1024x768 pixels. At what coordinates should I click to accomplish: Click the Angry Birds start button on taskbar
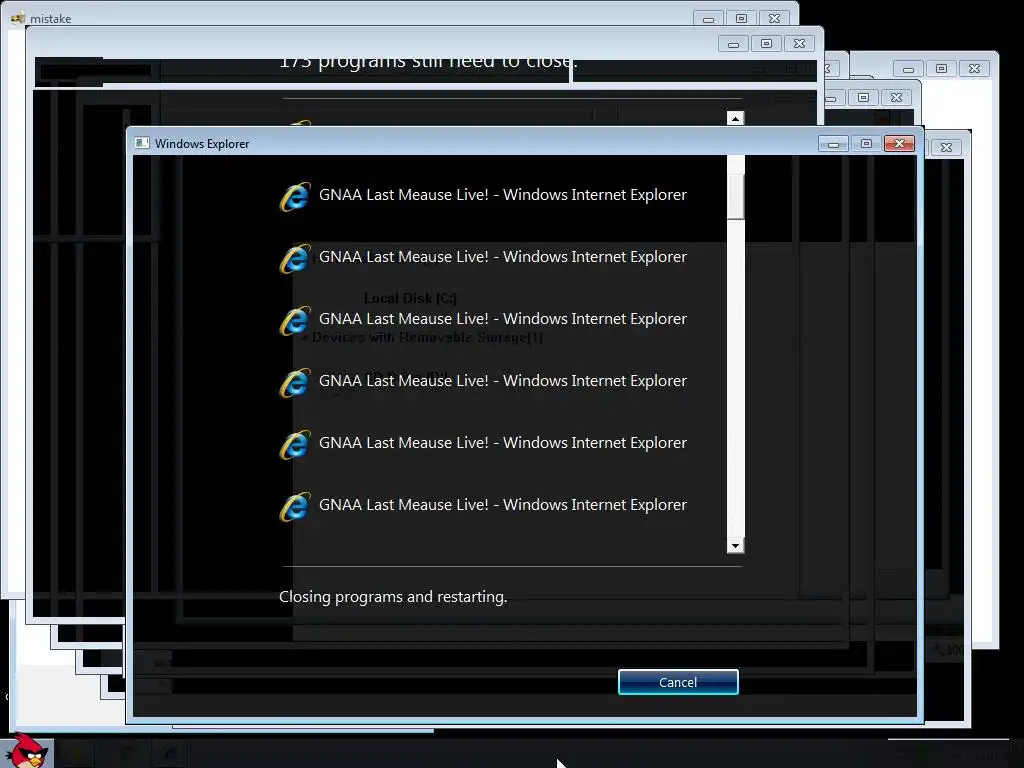pos(27,751)
